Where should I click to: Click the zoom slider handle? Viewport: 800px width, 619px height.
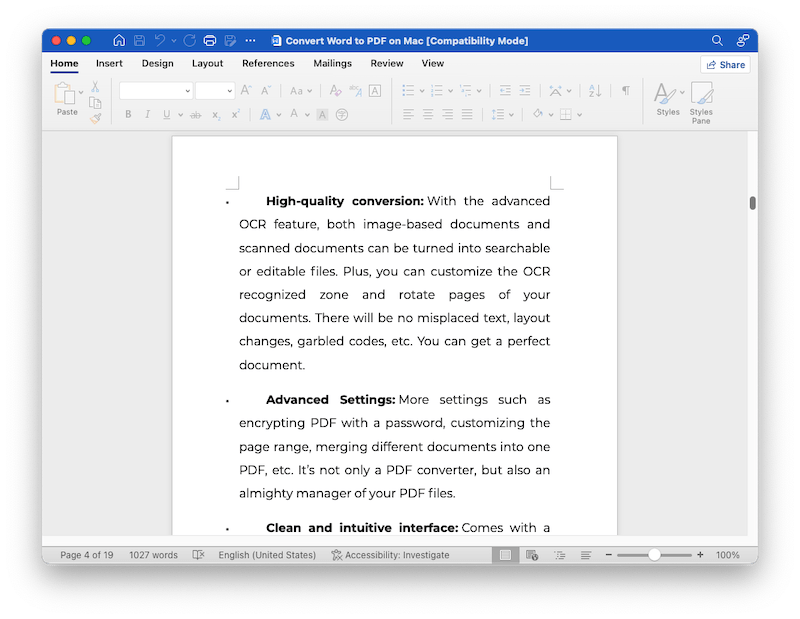click(654, 555)
